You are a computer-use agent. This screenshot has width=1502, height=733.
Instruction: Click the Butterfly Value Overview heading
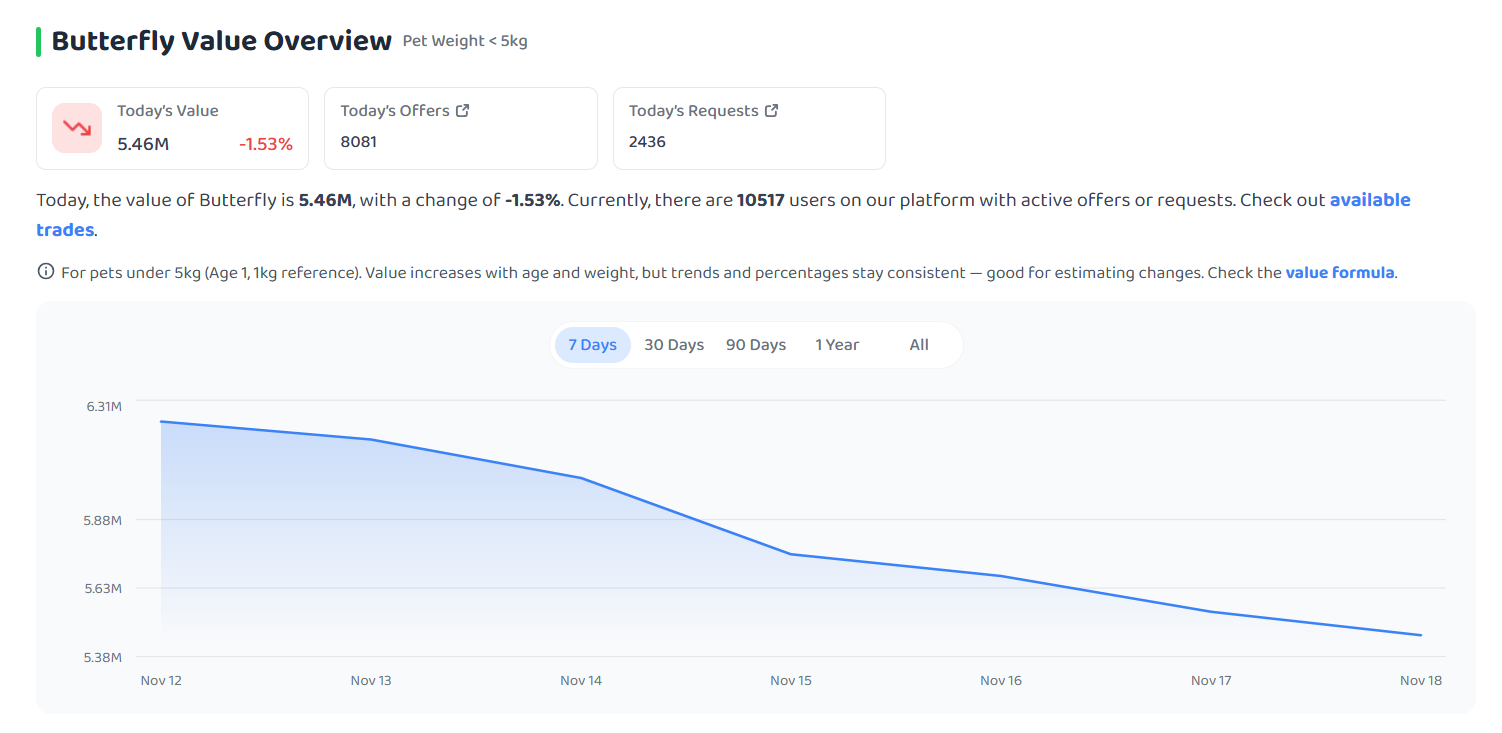point(221,41)
